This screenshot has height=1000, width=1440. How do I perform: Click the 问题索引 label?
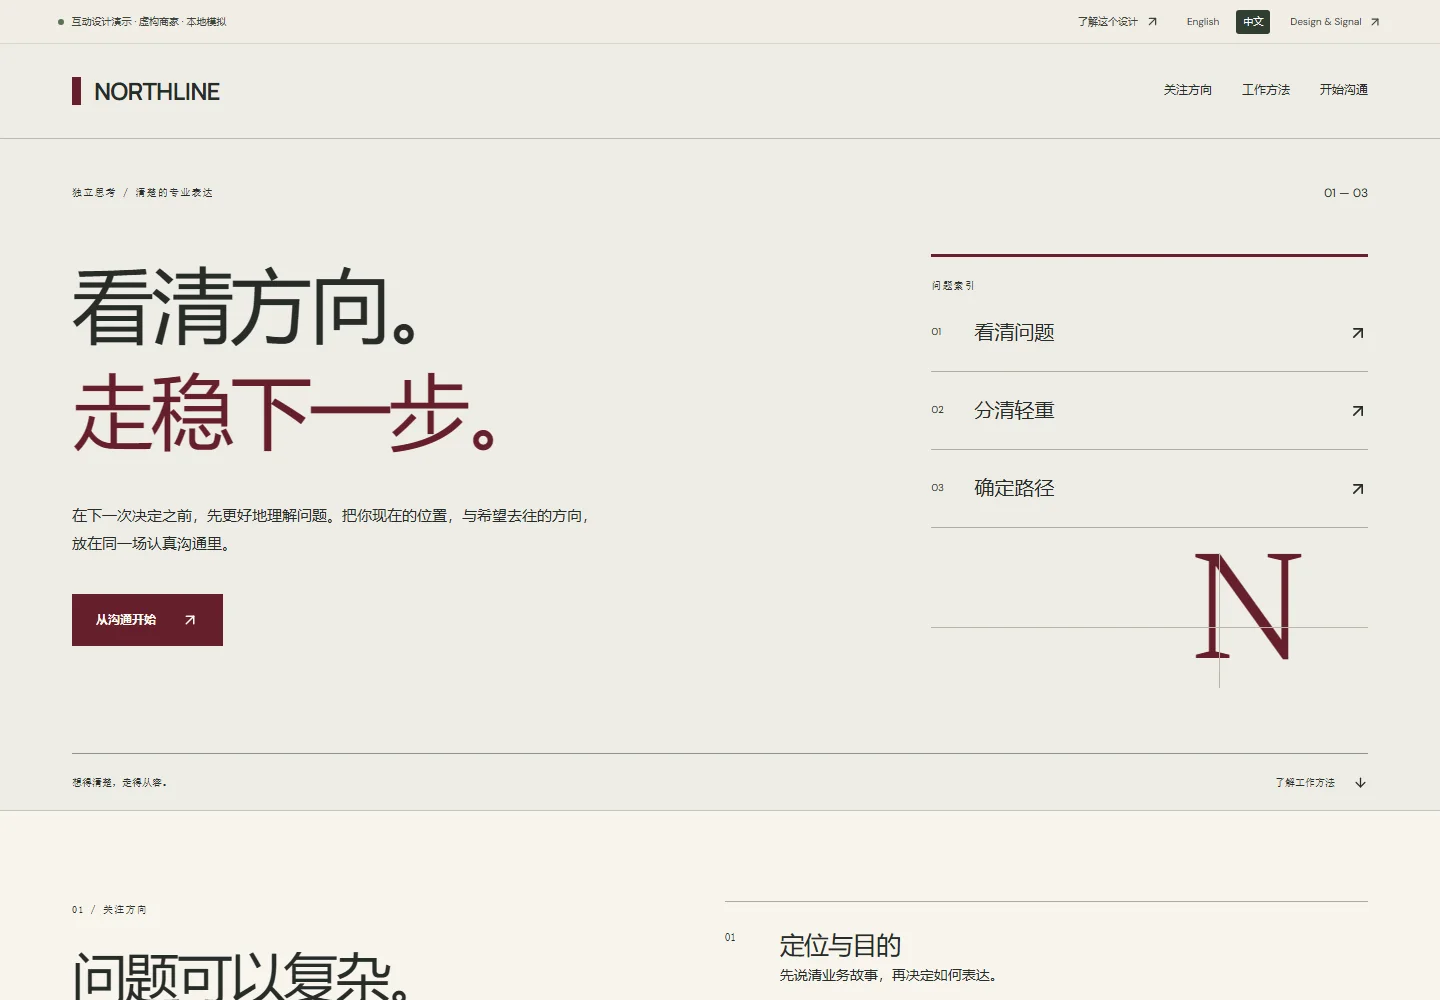pos(953,286)
